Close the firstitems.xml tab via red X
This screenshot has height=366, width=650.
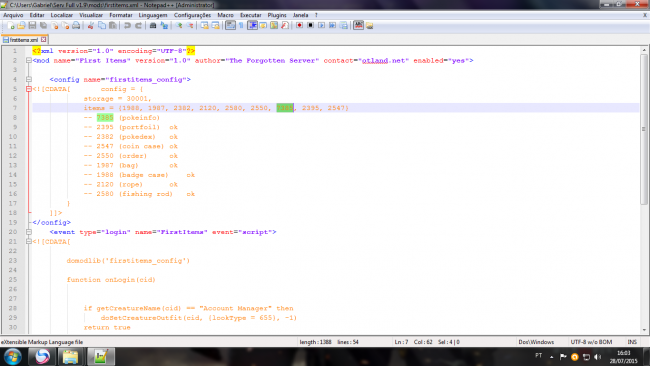click(x=44, y=40)
